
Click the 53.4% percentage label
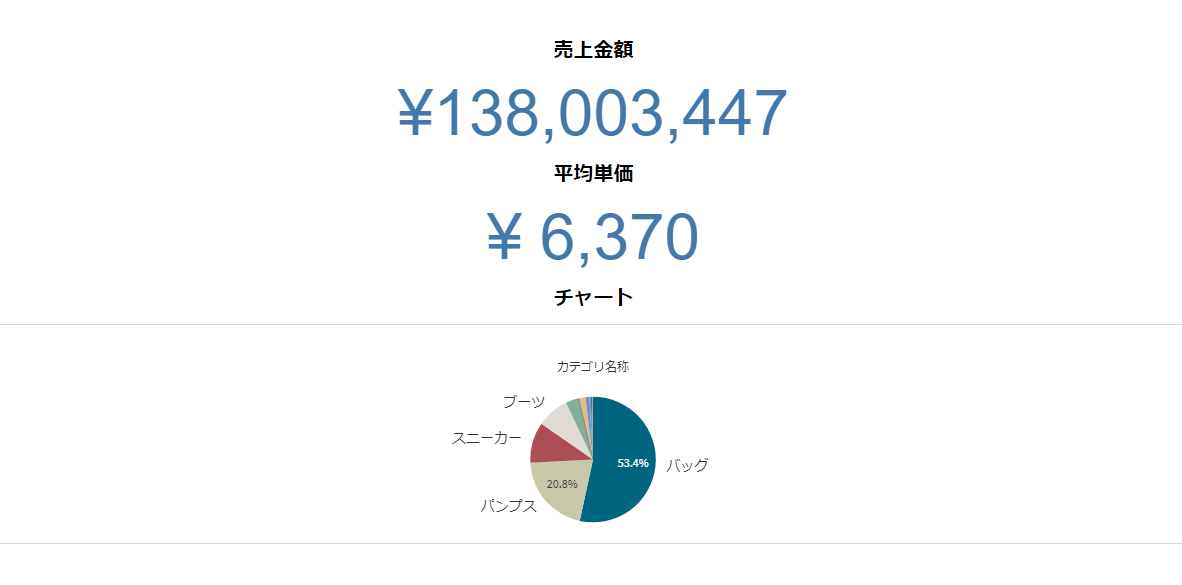(x=633, y=463)
